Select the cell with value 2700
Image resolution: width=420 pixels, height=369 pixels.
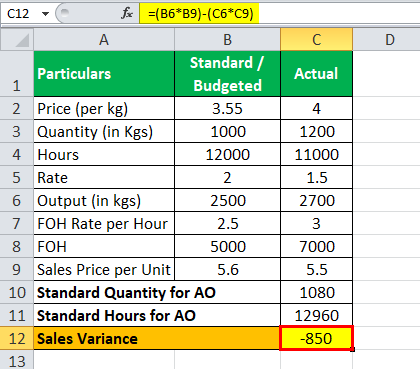tap(316, 200)
